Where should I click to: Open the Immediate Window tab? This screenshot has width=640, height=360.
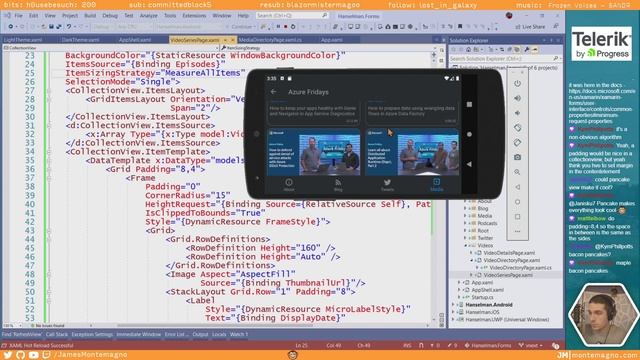click(139, 335)
